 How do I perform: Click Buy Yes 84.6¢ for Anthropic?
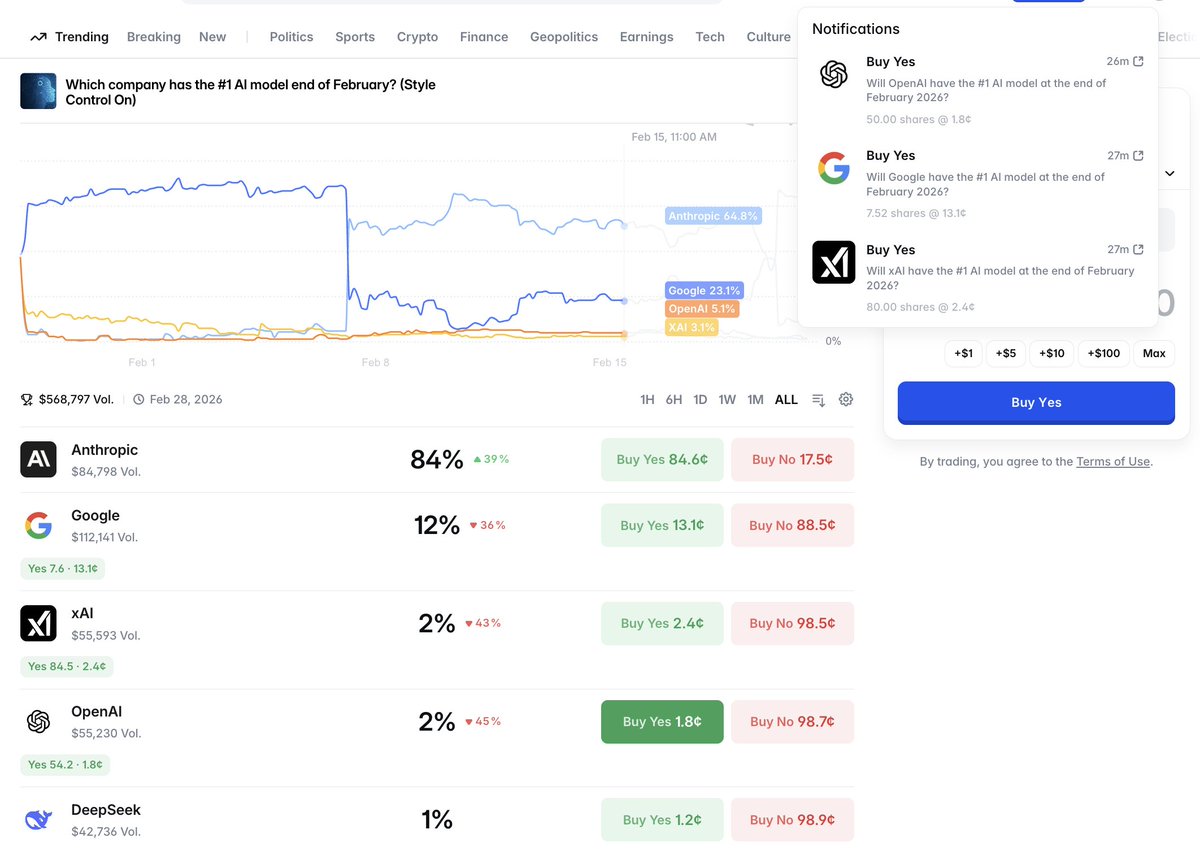click(x=662, y=460)
